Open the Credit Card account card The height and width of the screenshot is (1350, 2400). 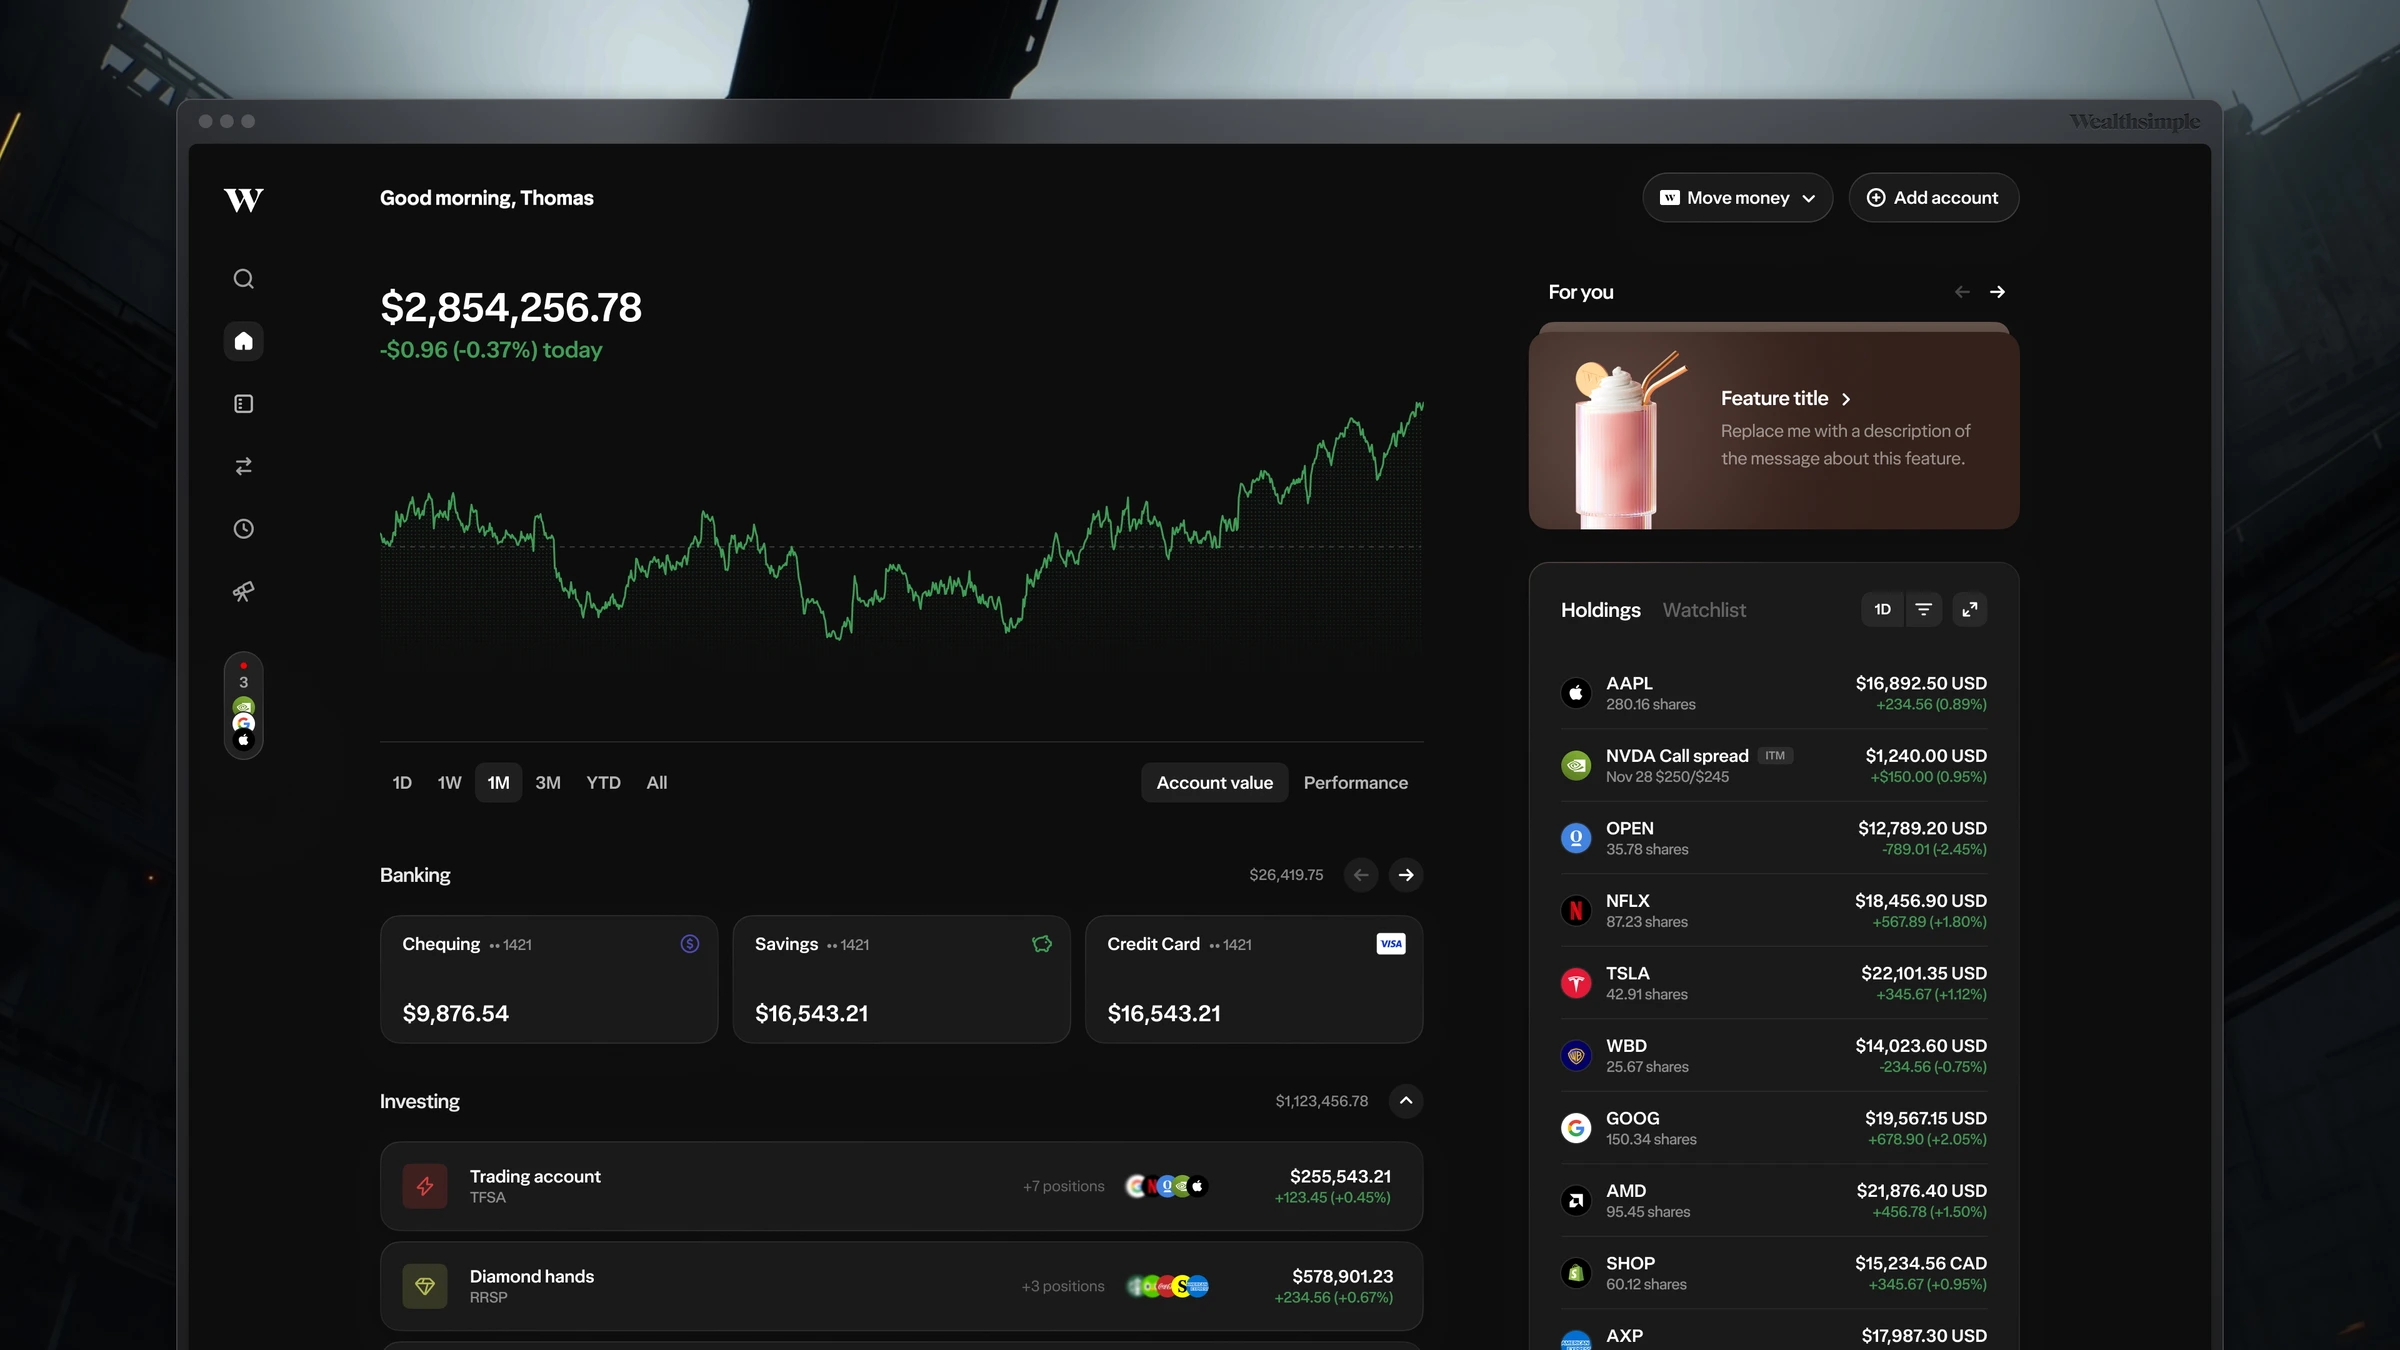pyautogui.click(x=1254, y=980)
